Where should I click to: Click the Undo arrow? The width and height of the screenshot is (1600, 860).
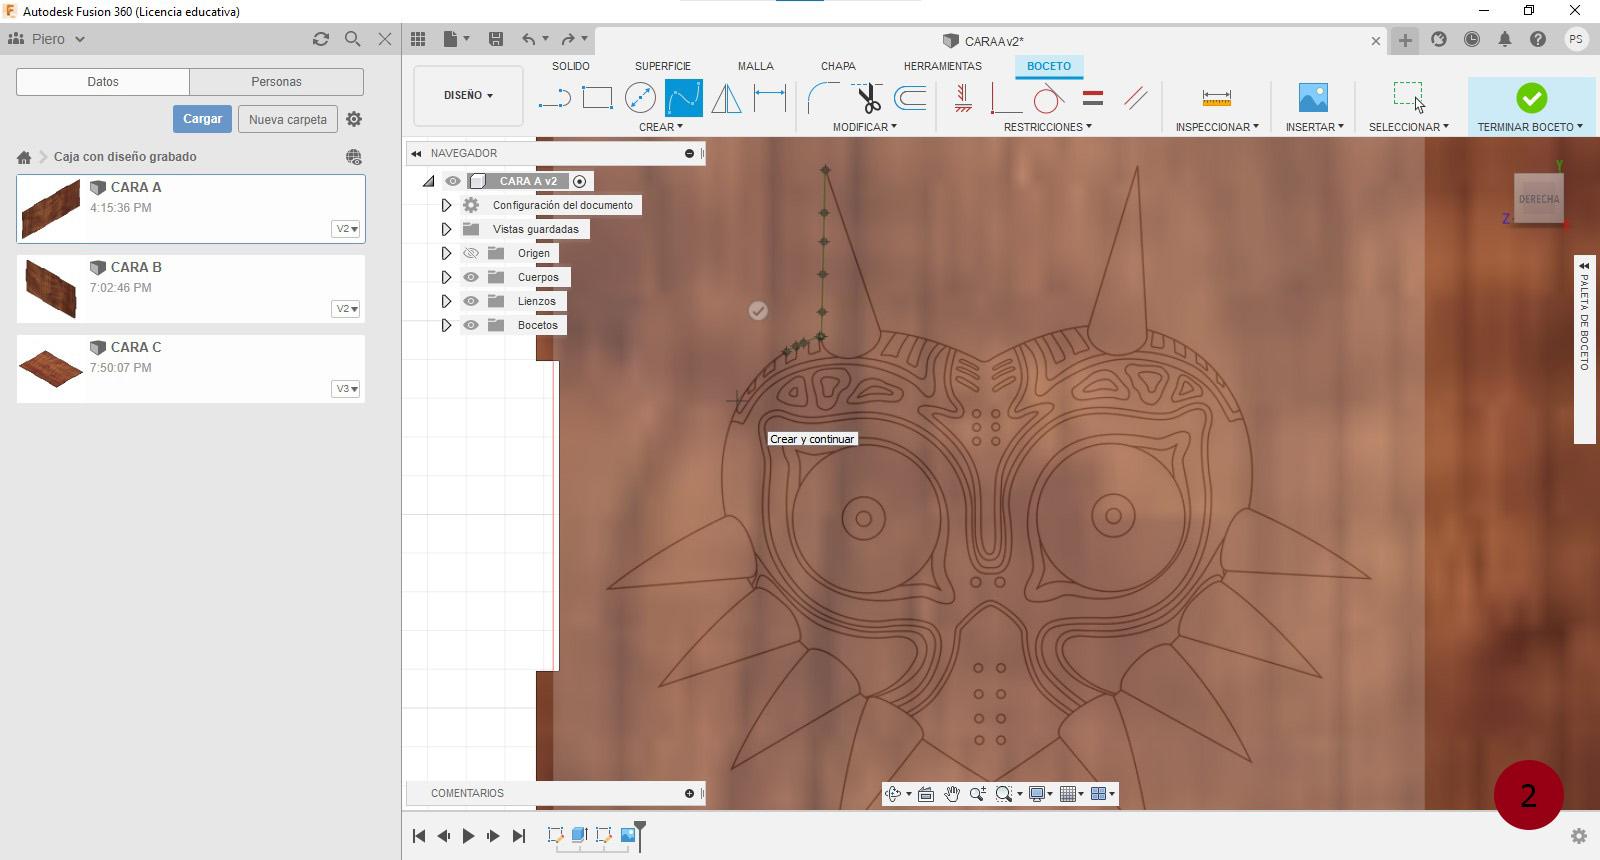pyautogui.click(x=529, y=39)
